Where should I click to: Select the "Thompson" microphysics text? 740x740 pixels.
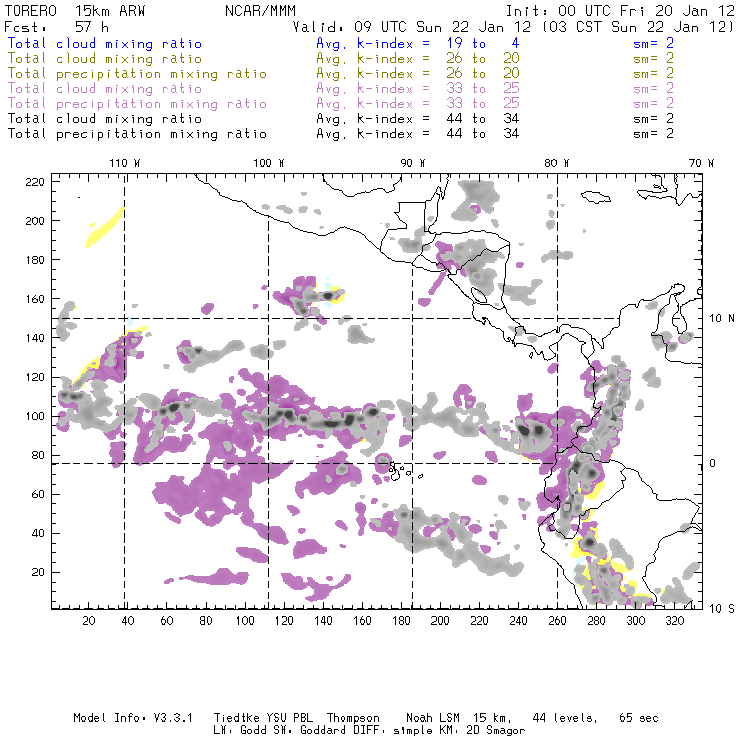pyautogui.click(x=353, y=718)
